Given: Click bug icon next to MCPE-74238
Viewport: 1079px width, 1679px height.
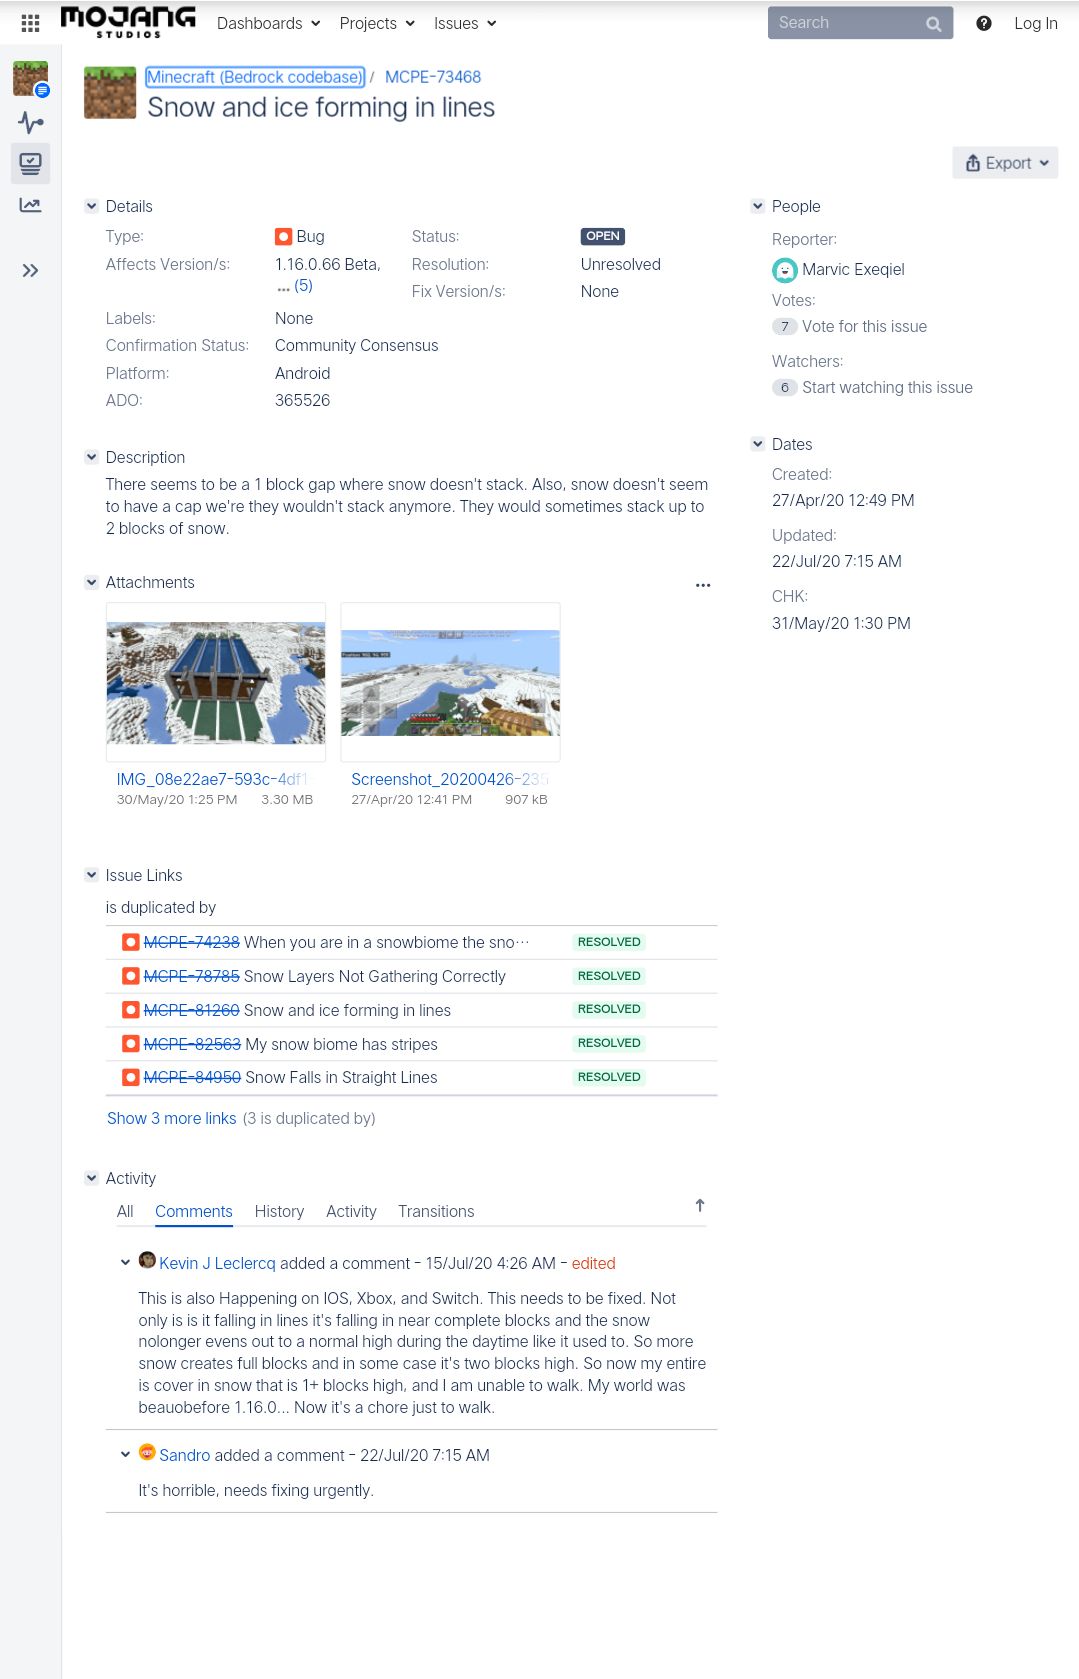Looking at the screenshot, I should click(130, 942).
